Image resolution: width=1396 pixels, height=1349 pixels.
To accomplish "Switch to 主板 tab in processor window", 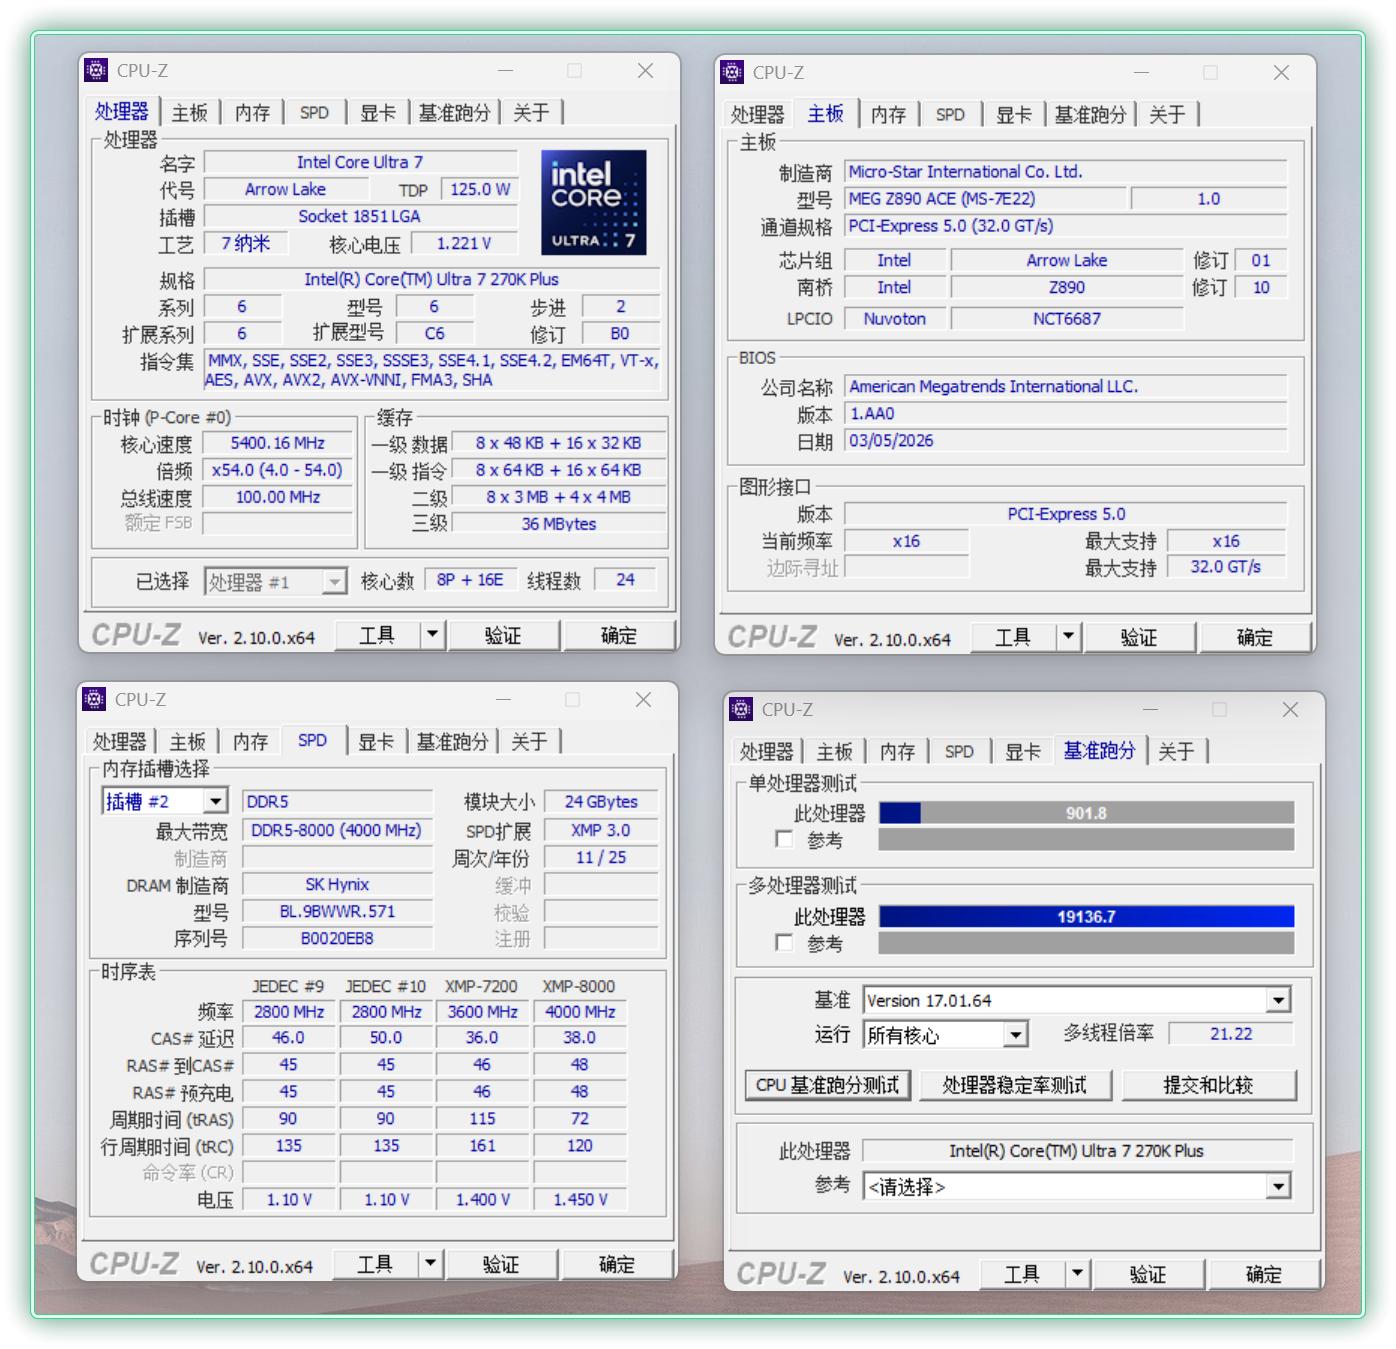I will 189,113.
